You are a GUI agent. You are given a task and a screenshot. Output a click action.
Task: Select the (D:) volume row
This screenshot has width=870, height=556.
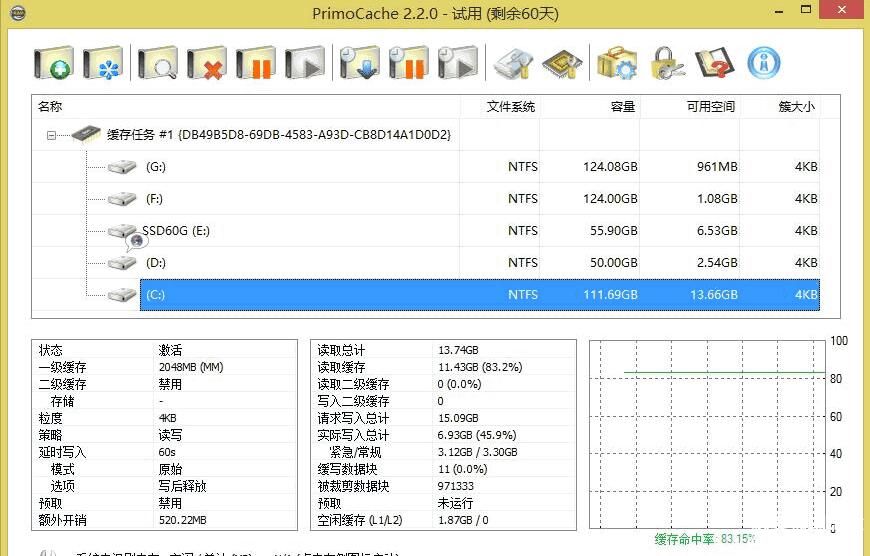click(x=425, y=262)
